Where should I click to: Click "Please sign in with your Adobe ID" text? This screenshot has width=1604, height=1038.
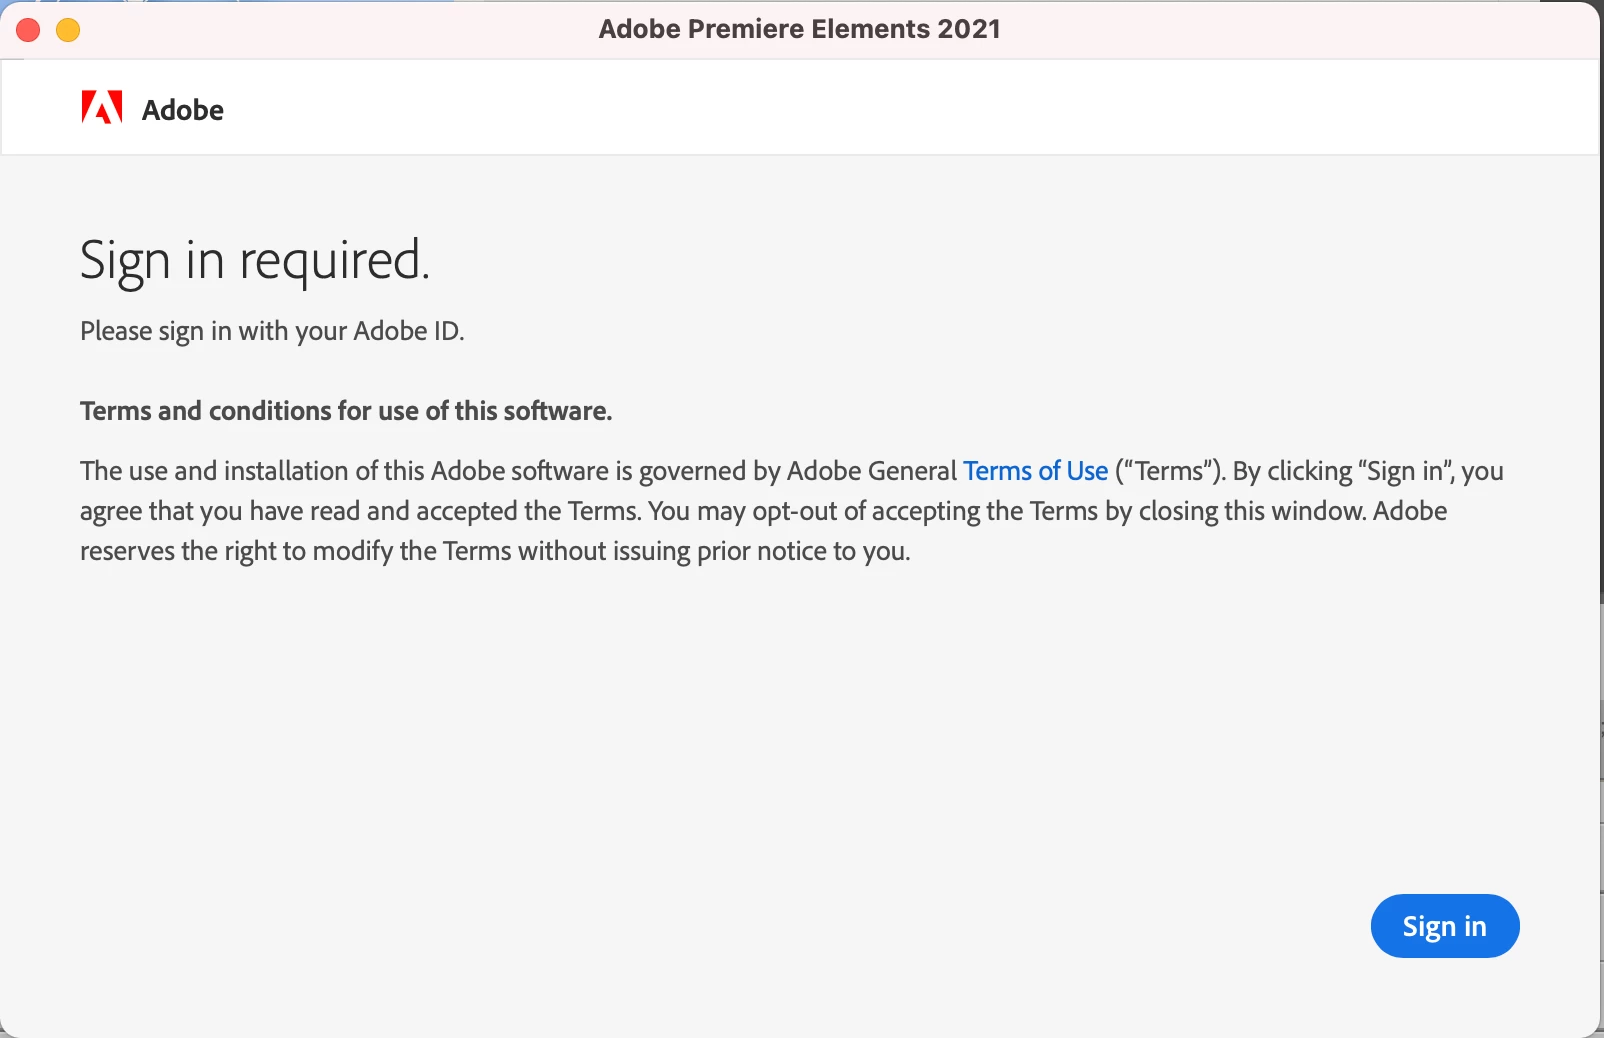pyautogui.click(x=272, y=331)
